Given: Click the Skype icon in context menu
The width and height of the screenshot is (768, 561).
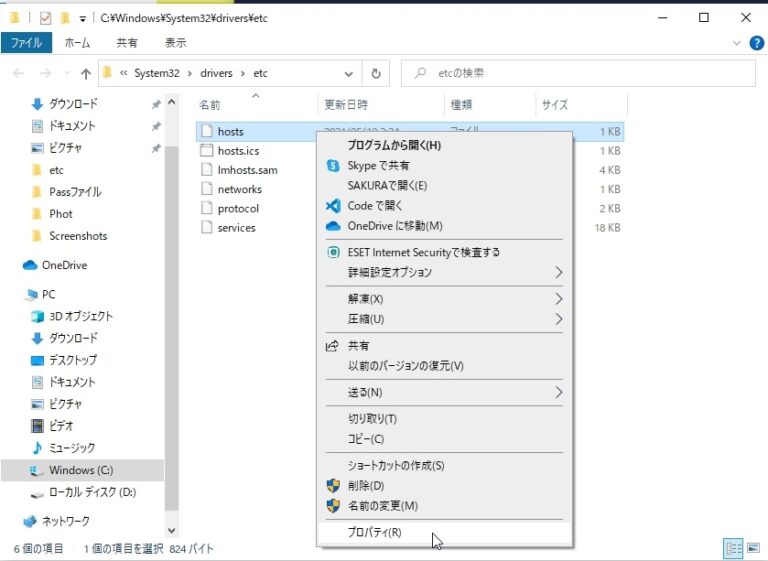Looking at the screenshot, I should click(x=333, y=165).
